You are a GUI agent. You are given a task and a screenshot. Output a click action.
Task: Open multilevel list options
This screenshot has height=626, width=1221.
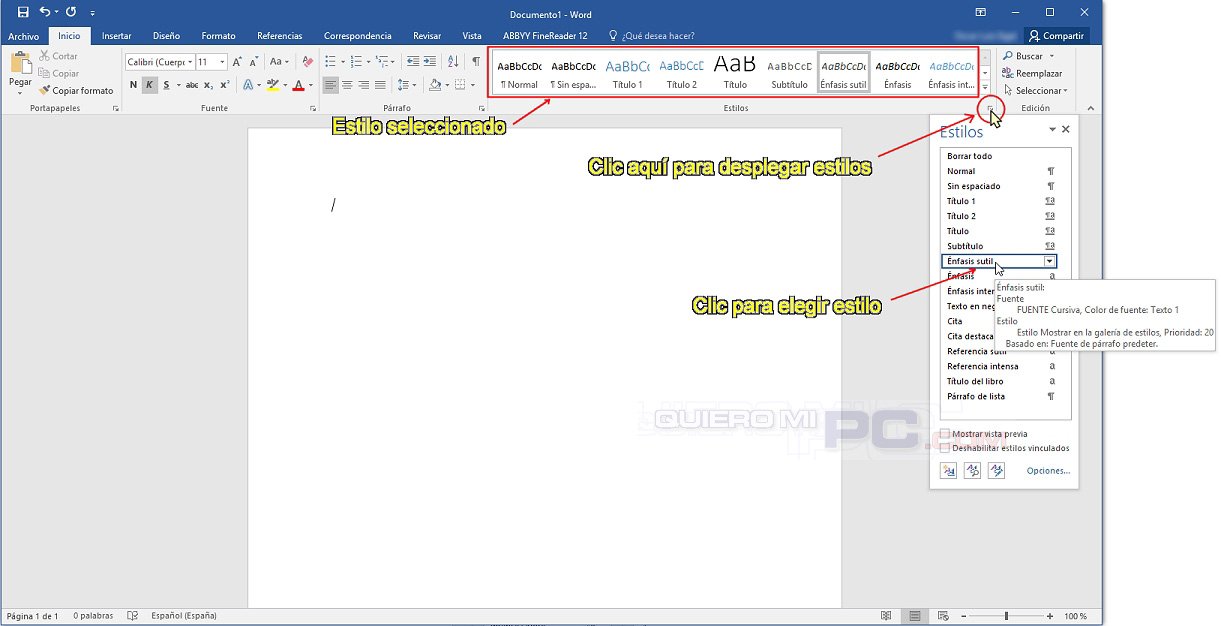click(384, 62)
